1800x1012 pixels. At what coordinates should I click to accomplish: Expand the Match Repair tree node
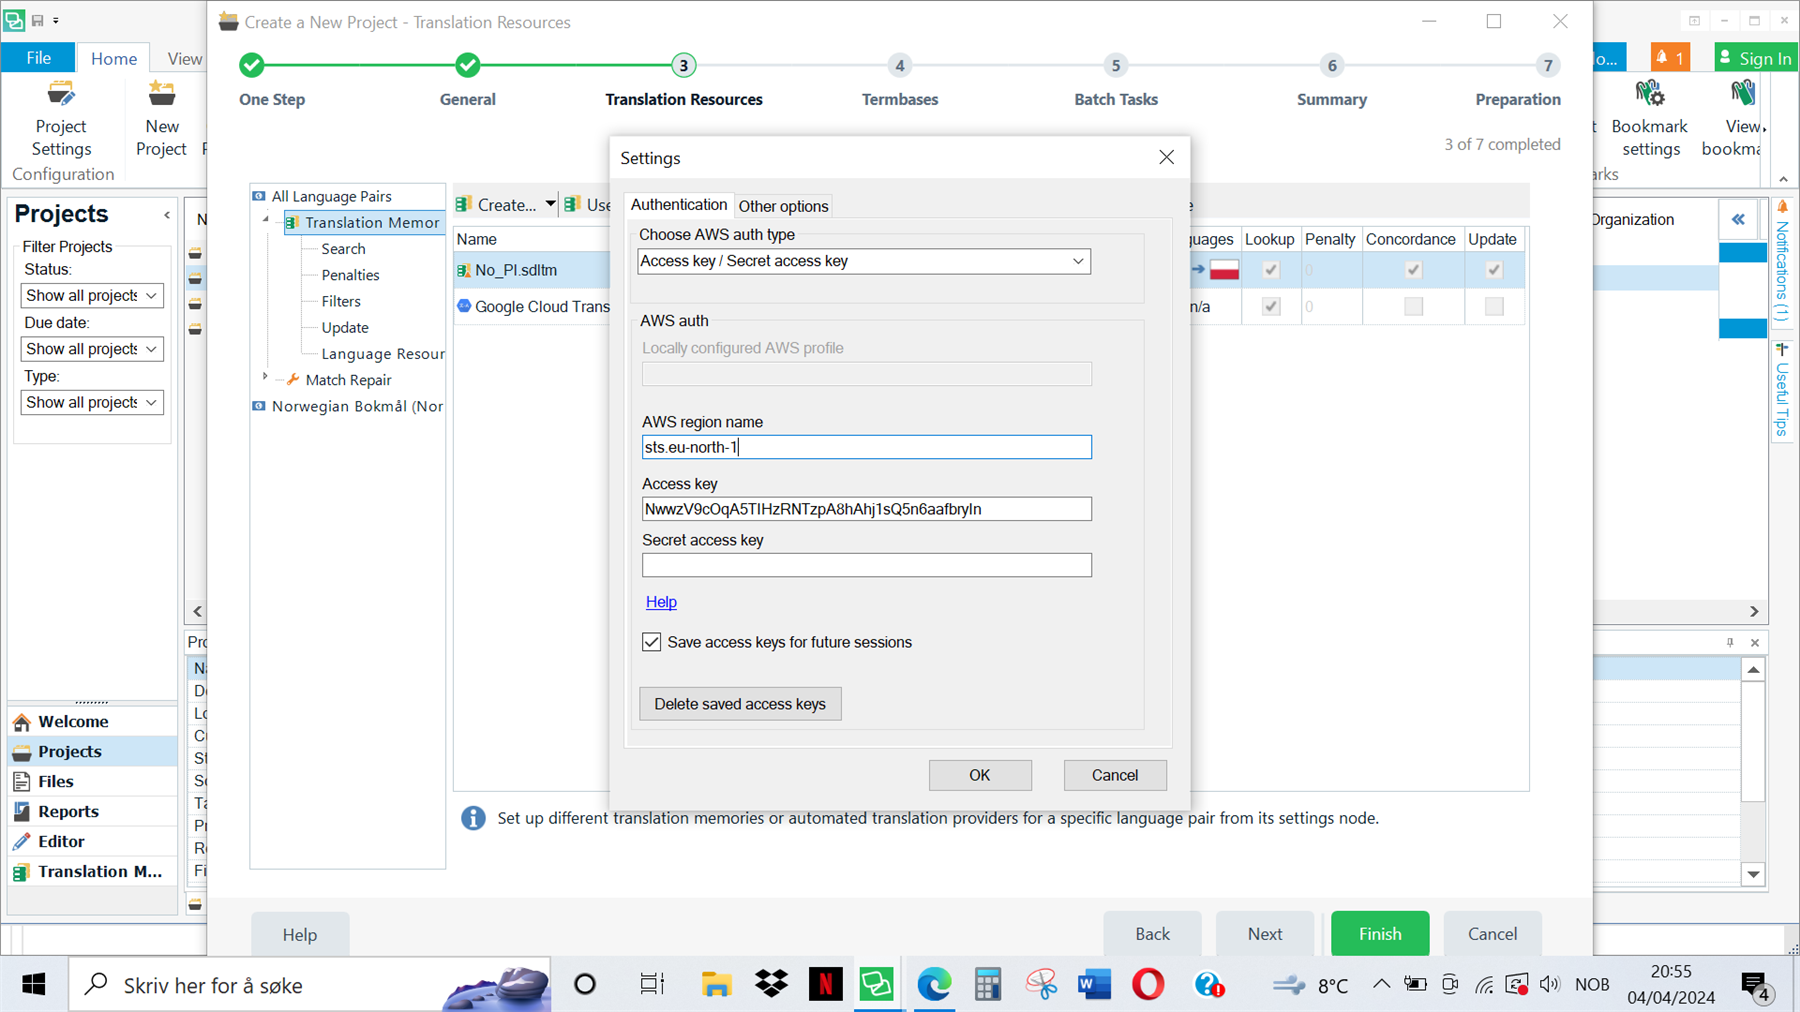pyautogui.click(x=266, y=378)
